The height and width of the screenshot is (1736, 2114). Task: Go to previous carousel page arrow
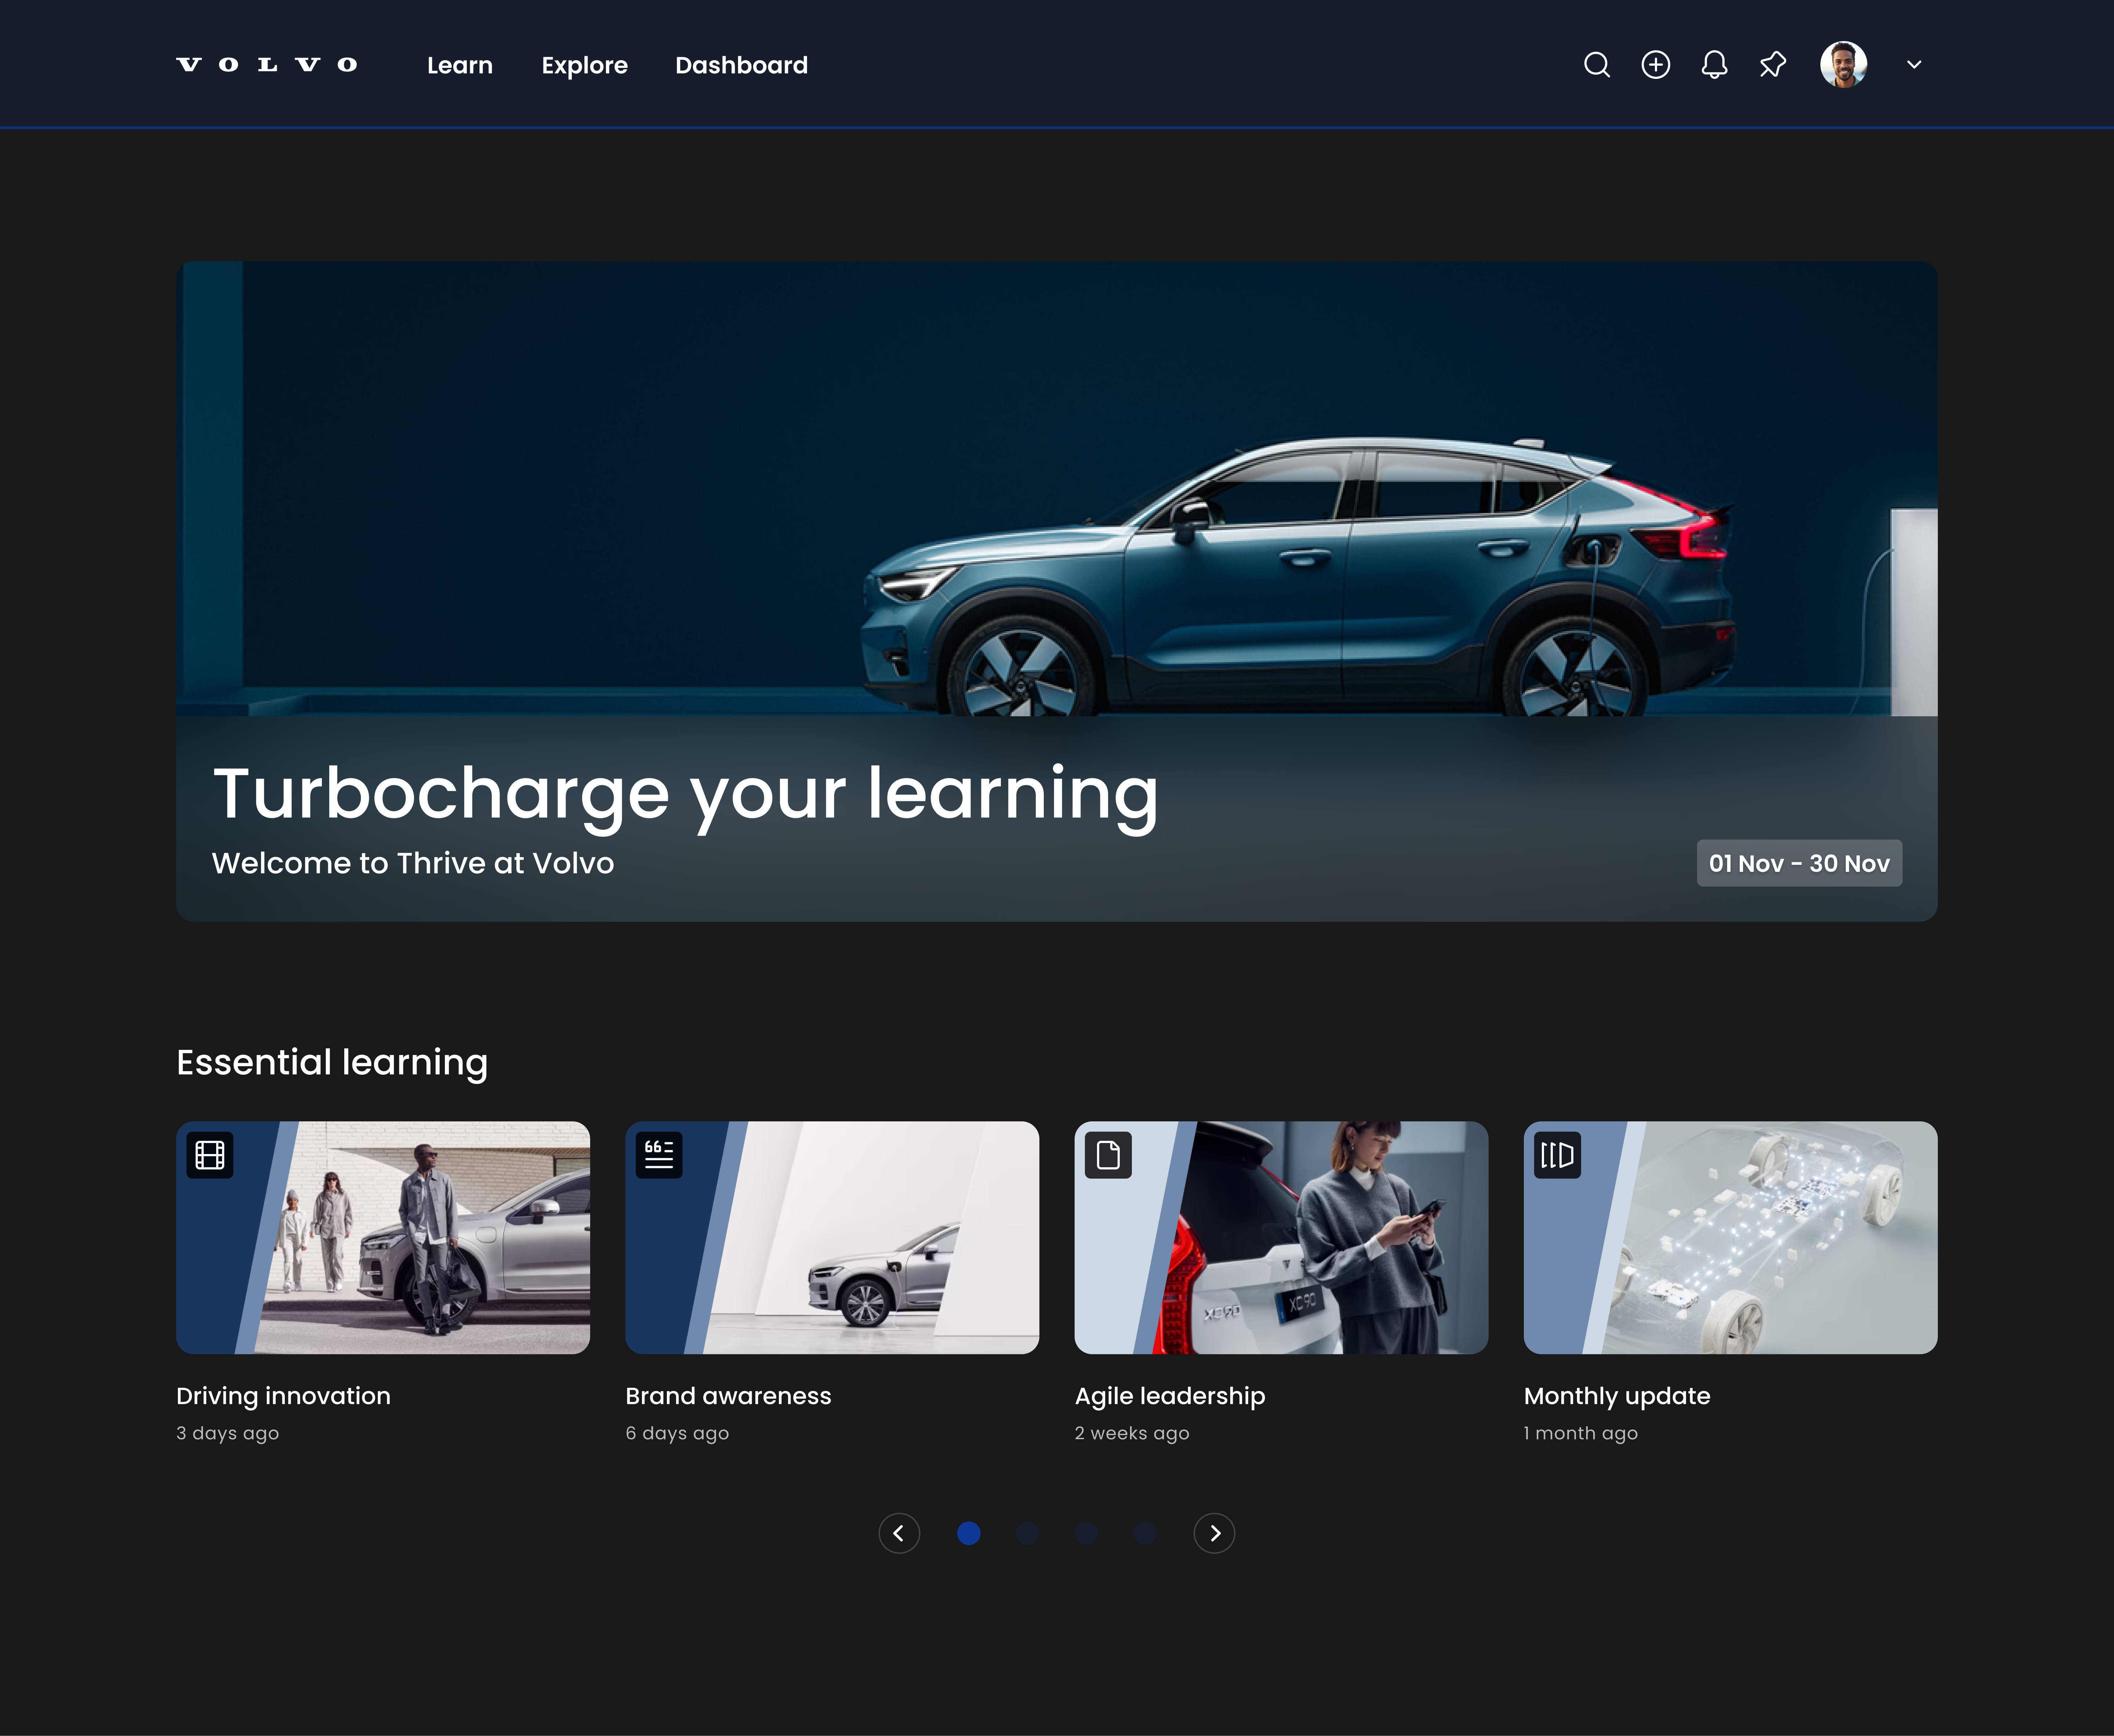(x=899, y=1533)
